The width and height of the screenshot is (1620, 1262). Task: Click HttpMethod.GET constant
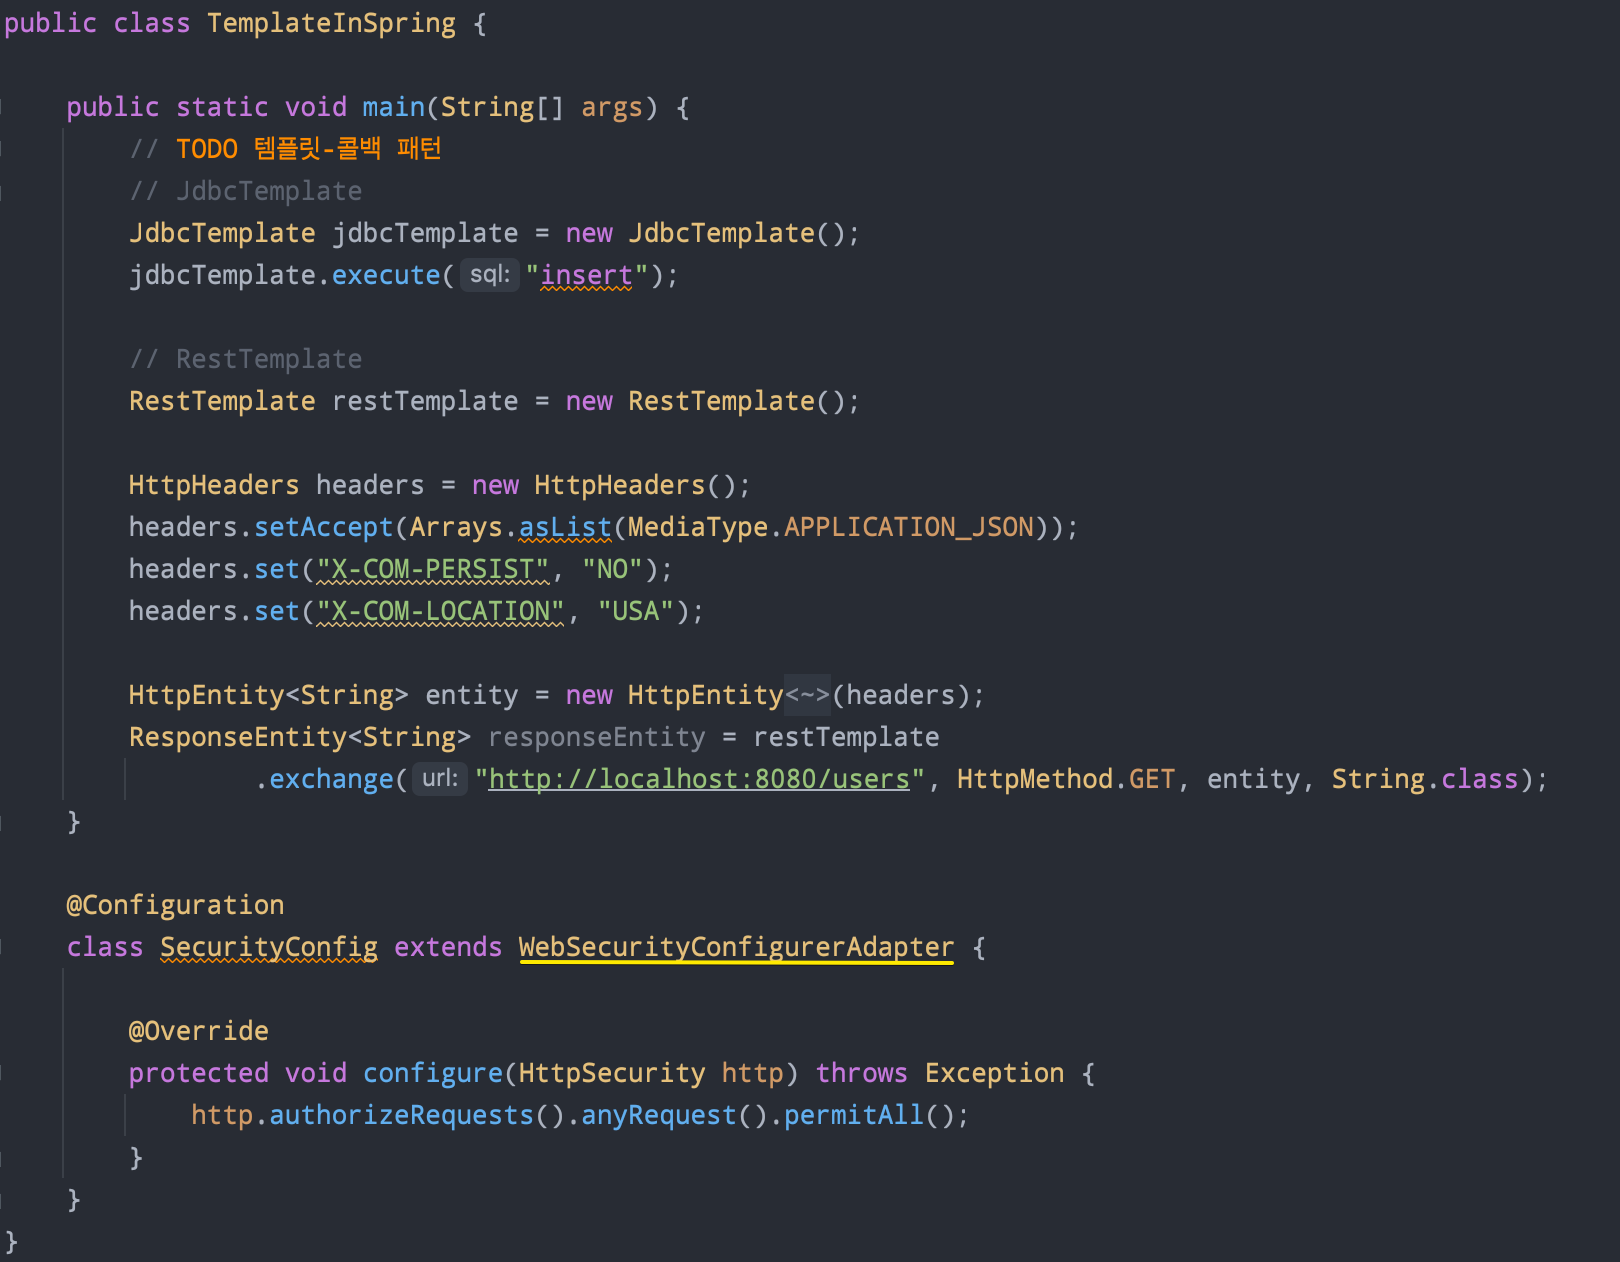[x=1066, y=779]
